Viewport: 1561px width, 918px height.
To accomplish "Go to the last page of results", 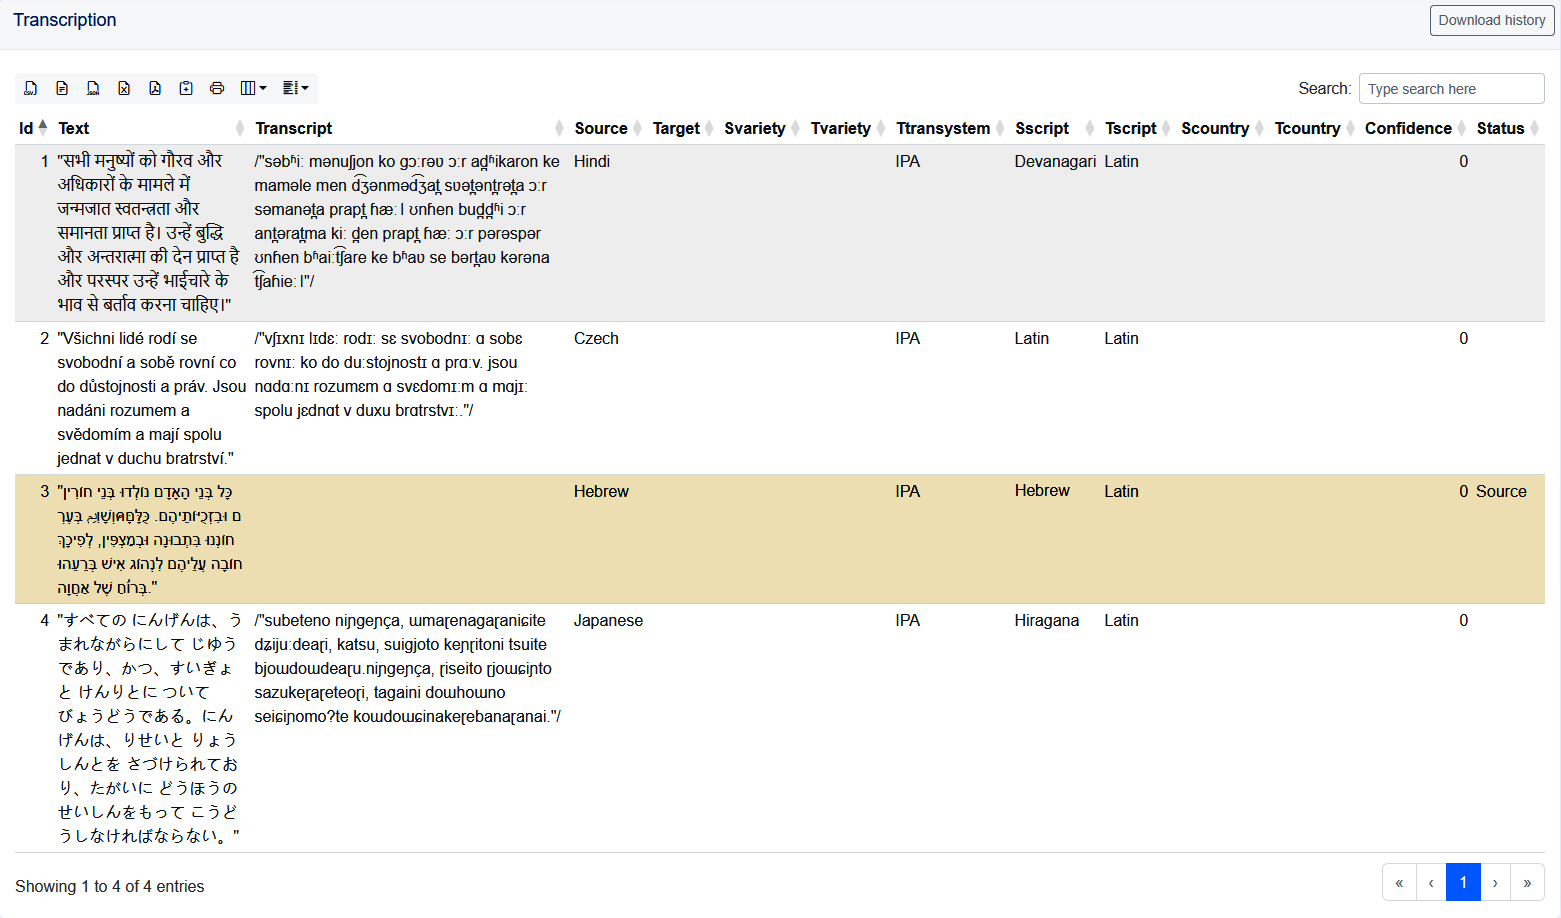I will 1527,882.
